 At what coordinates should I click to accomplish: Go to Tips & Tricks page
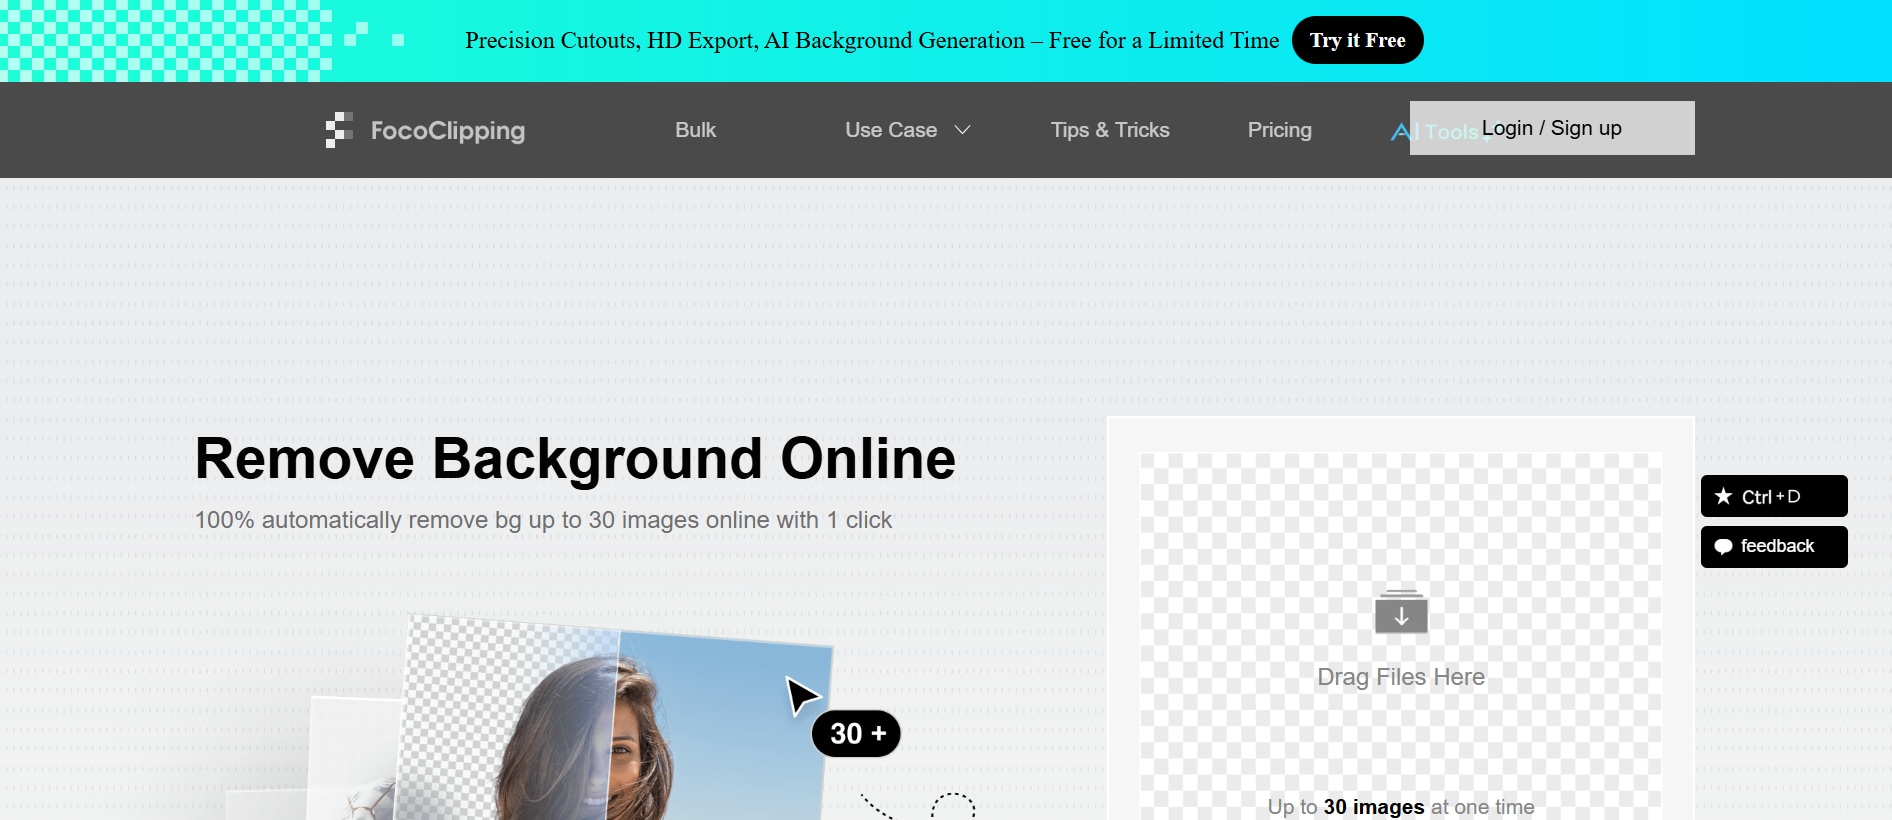point(1110,130)
